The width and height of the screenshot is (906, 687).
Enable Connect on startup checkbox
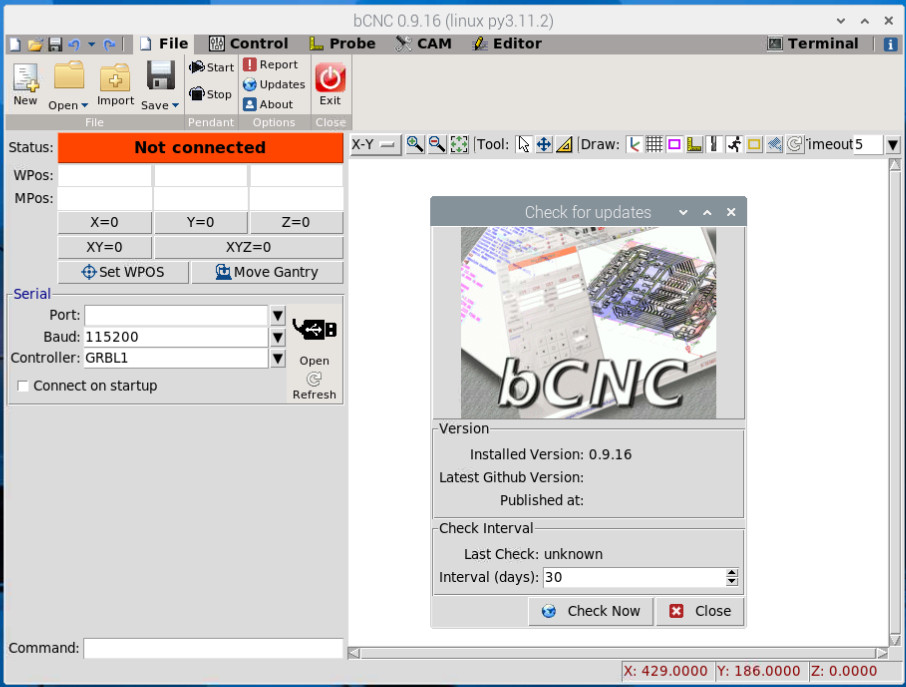tap(23, 386)
